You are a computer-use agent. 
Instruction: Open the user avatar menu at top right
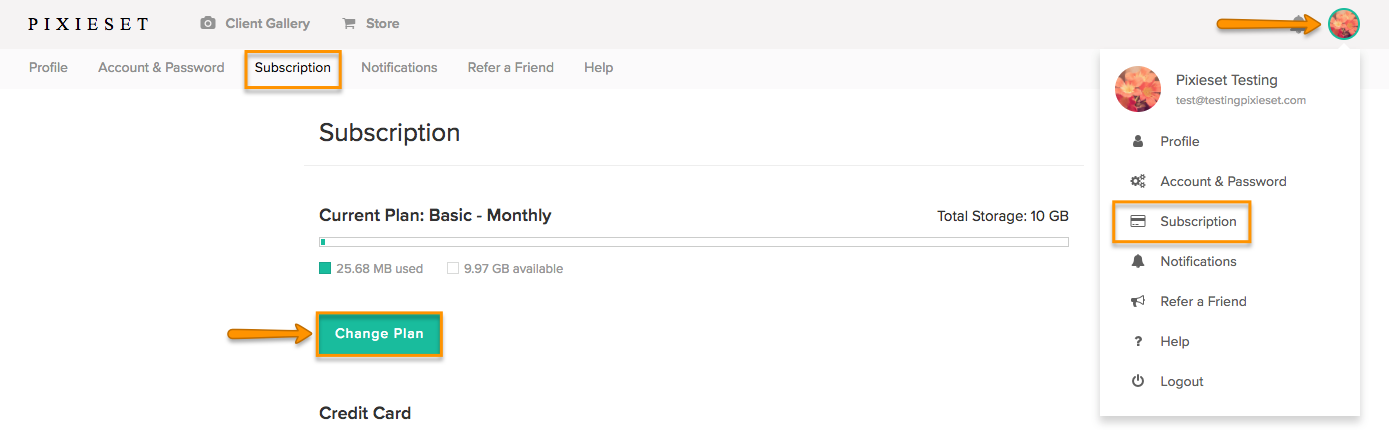point(1344,24)
